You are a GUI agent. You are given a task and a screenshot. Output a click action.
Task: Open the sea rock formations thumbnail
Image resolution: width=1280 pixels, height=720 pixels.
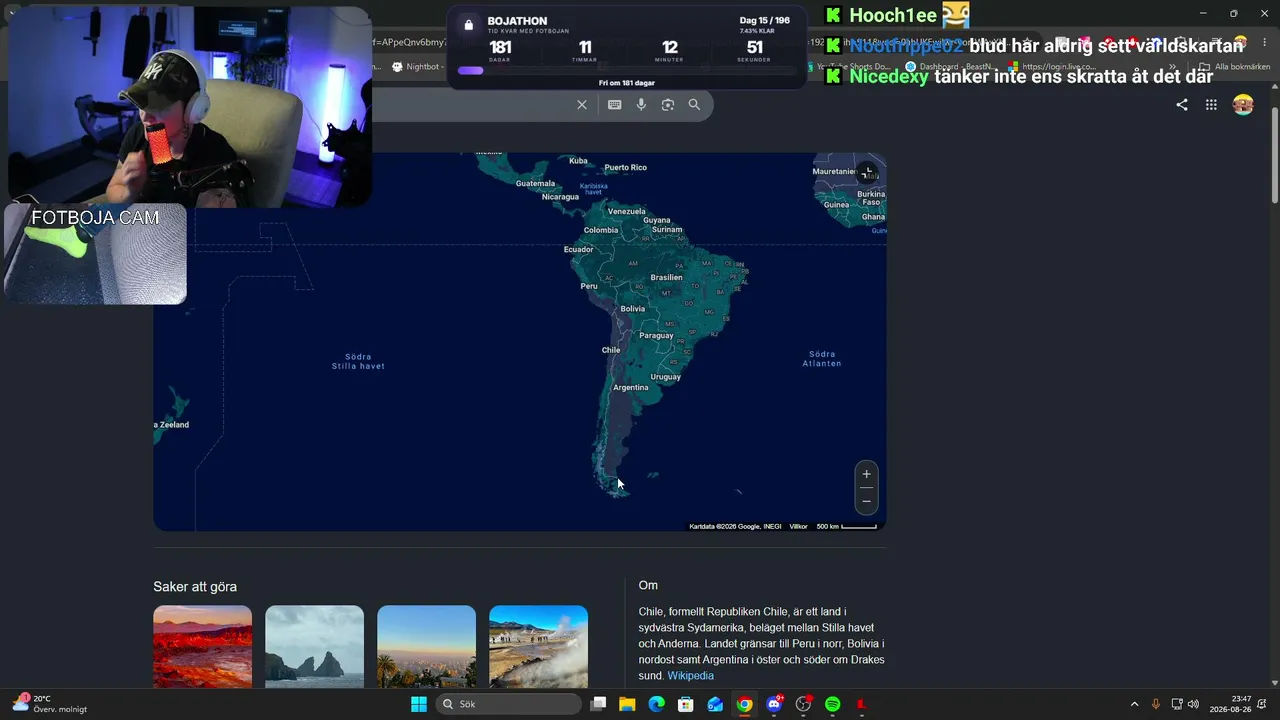pyautogui.click(x=315, y=646)
